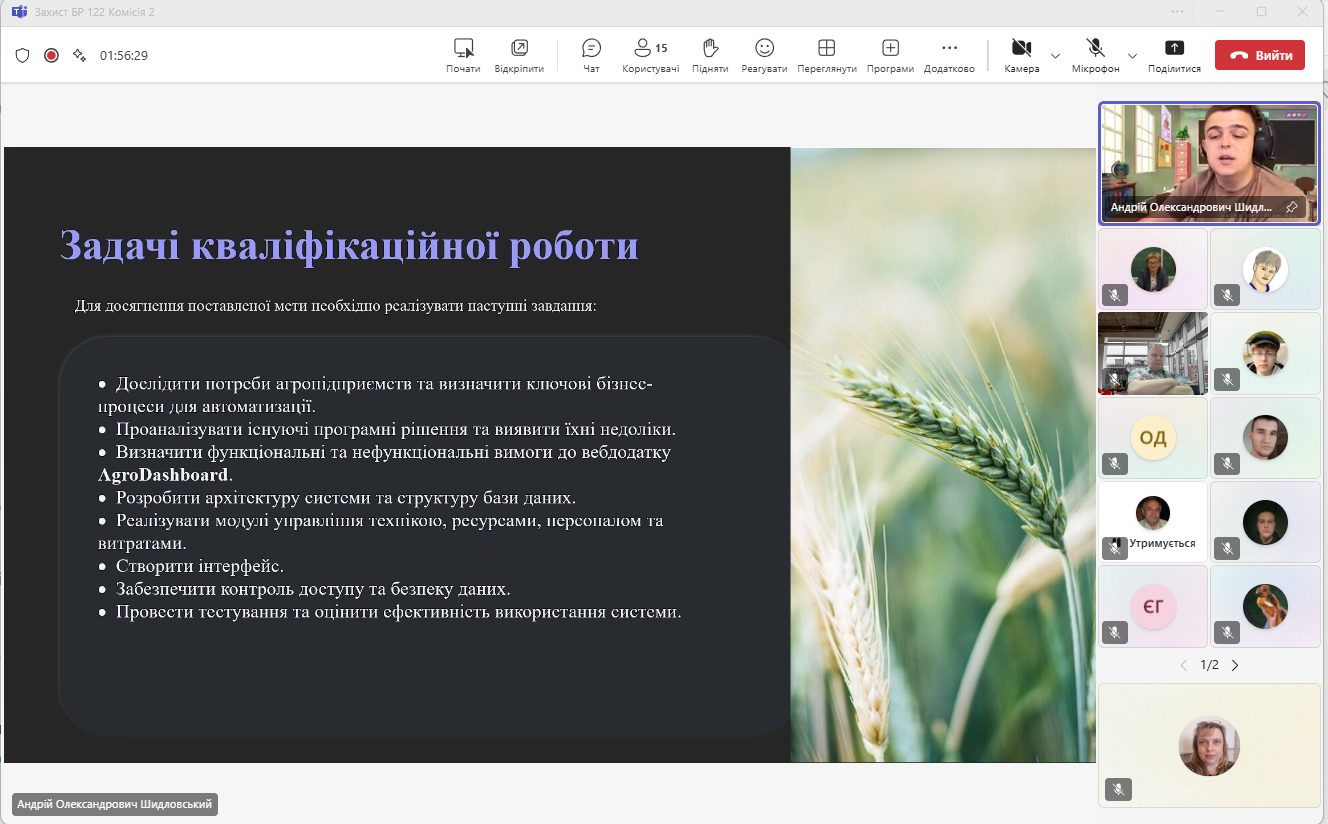Viewport: 1328px width, 824px height.
Task: Raise hand with Підняти icon
Action: pos(710,55)
